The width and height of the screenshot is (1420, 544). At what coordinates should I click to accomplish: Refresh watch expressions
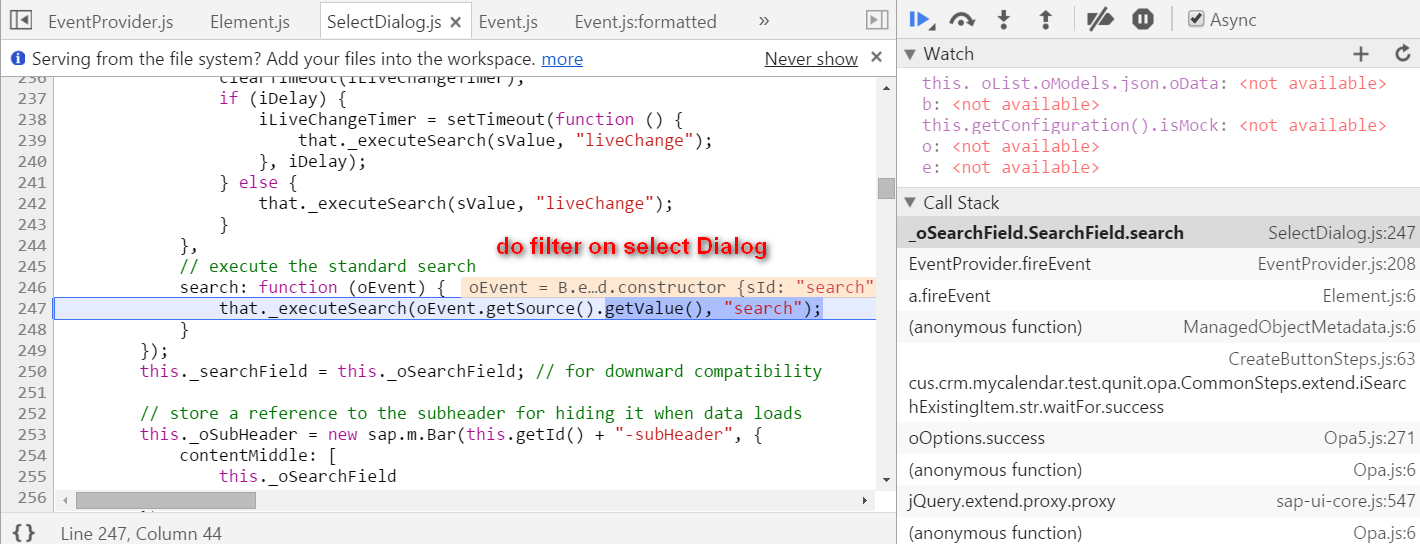point(1402,54)
